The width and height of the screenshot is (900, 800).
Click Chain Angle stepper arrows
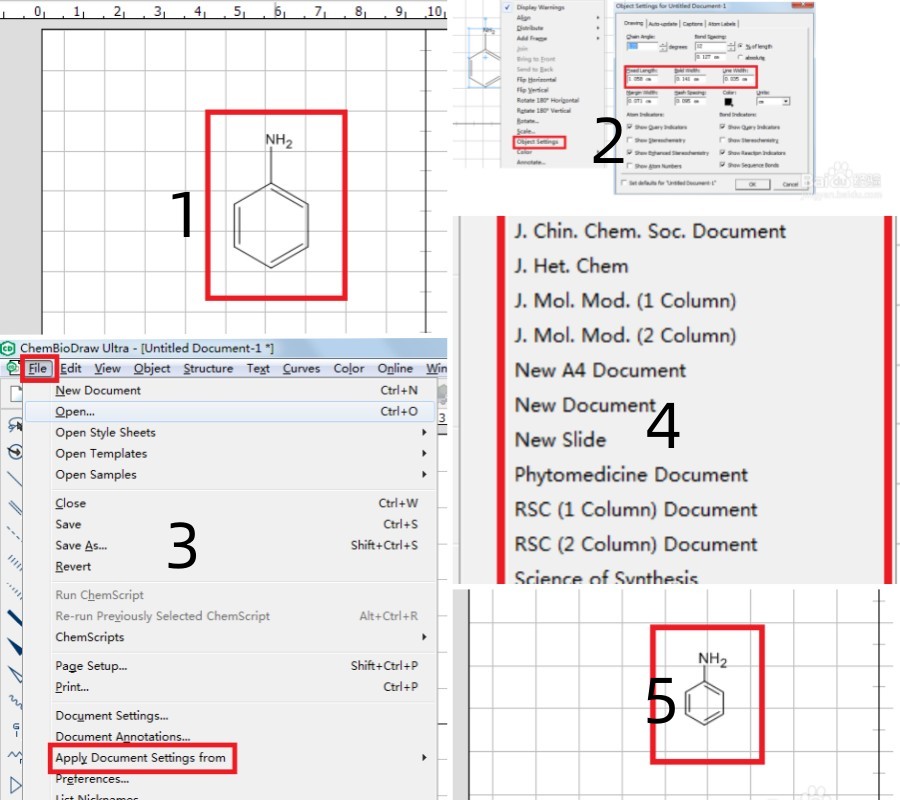[x=664, y=46]
